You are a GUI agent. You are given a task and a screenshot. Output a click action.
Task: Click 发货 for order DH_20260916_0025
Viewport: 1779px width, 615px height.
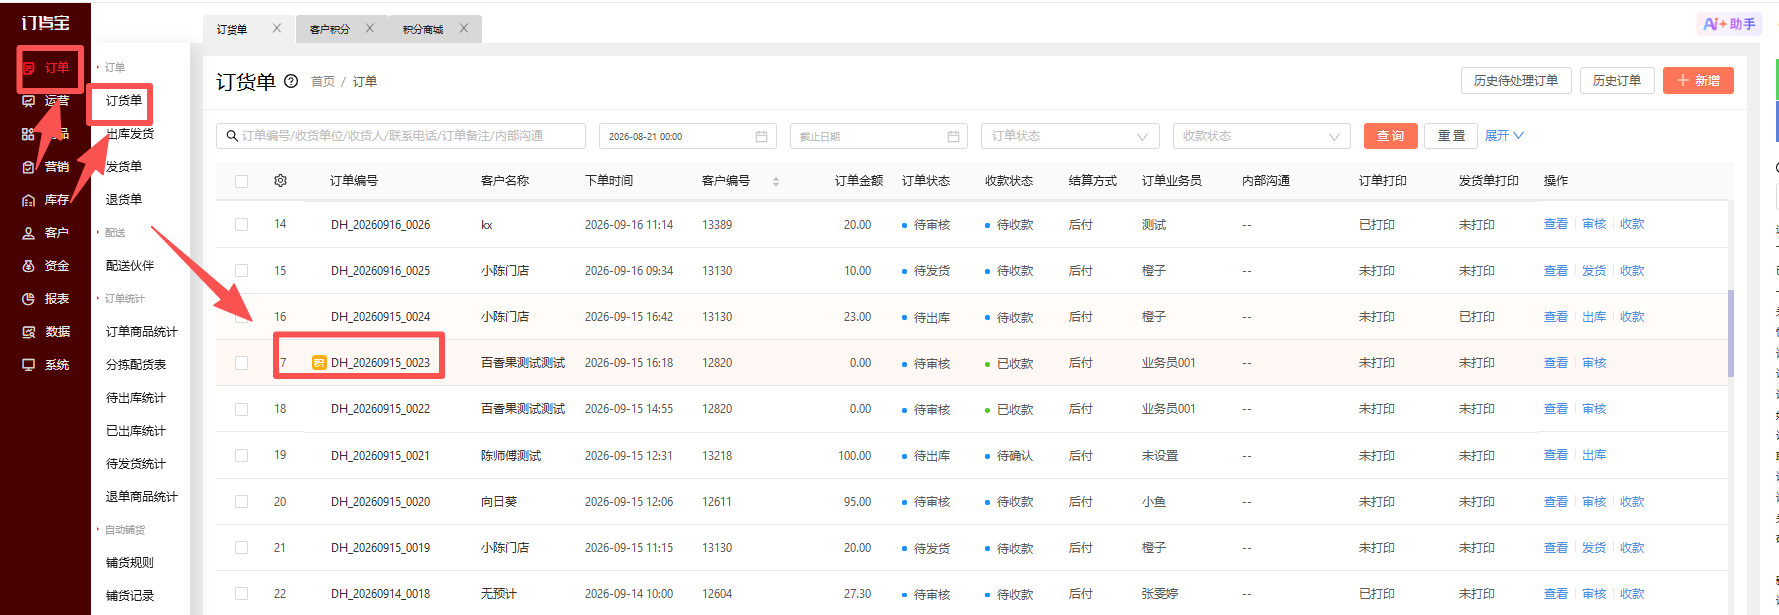(1594, 271)
